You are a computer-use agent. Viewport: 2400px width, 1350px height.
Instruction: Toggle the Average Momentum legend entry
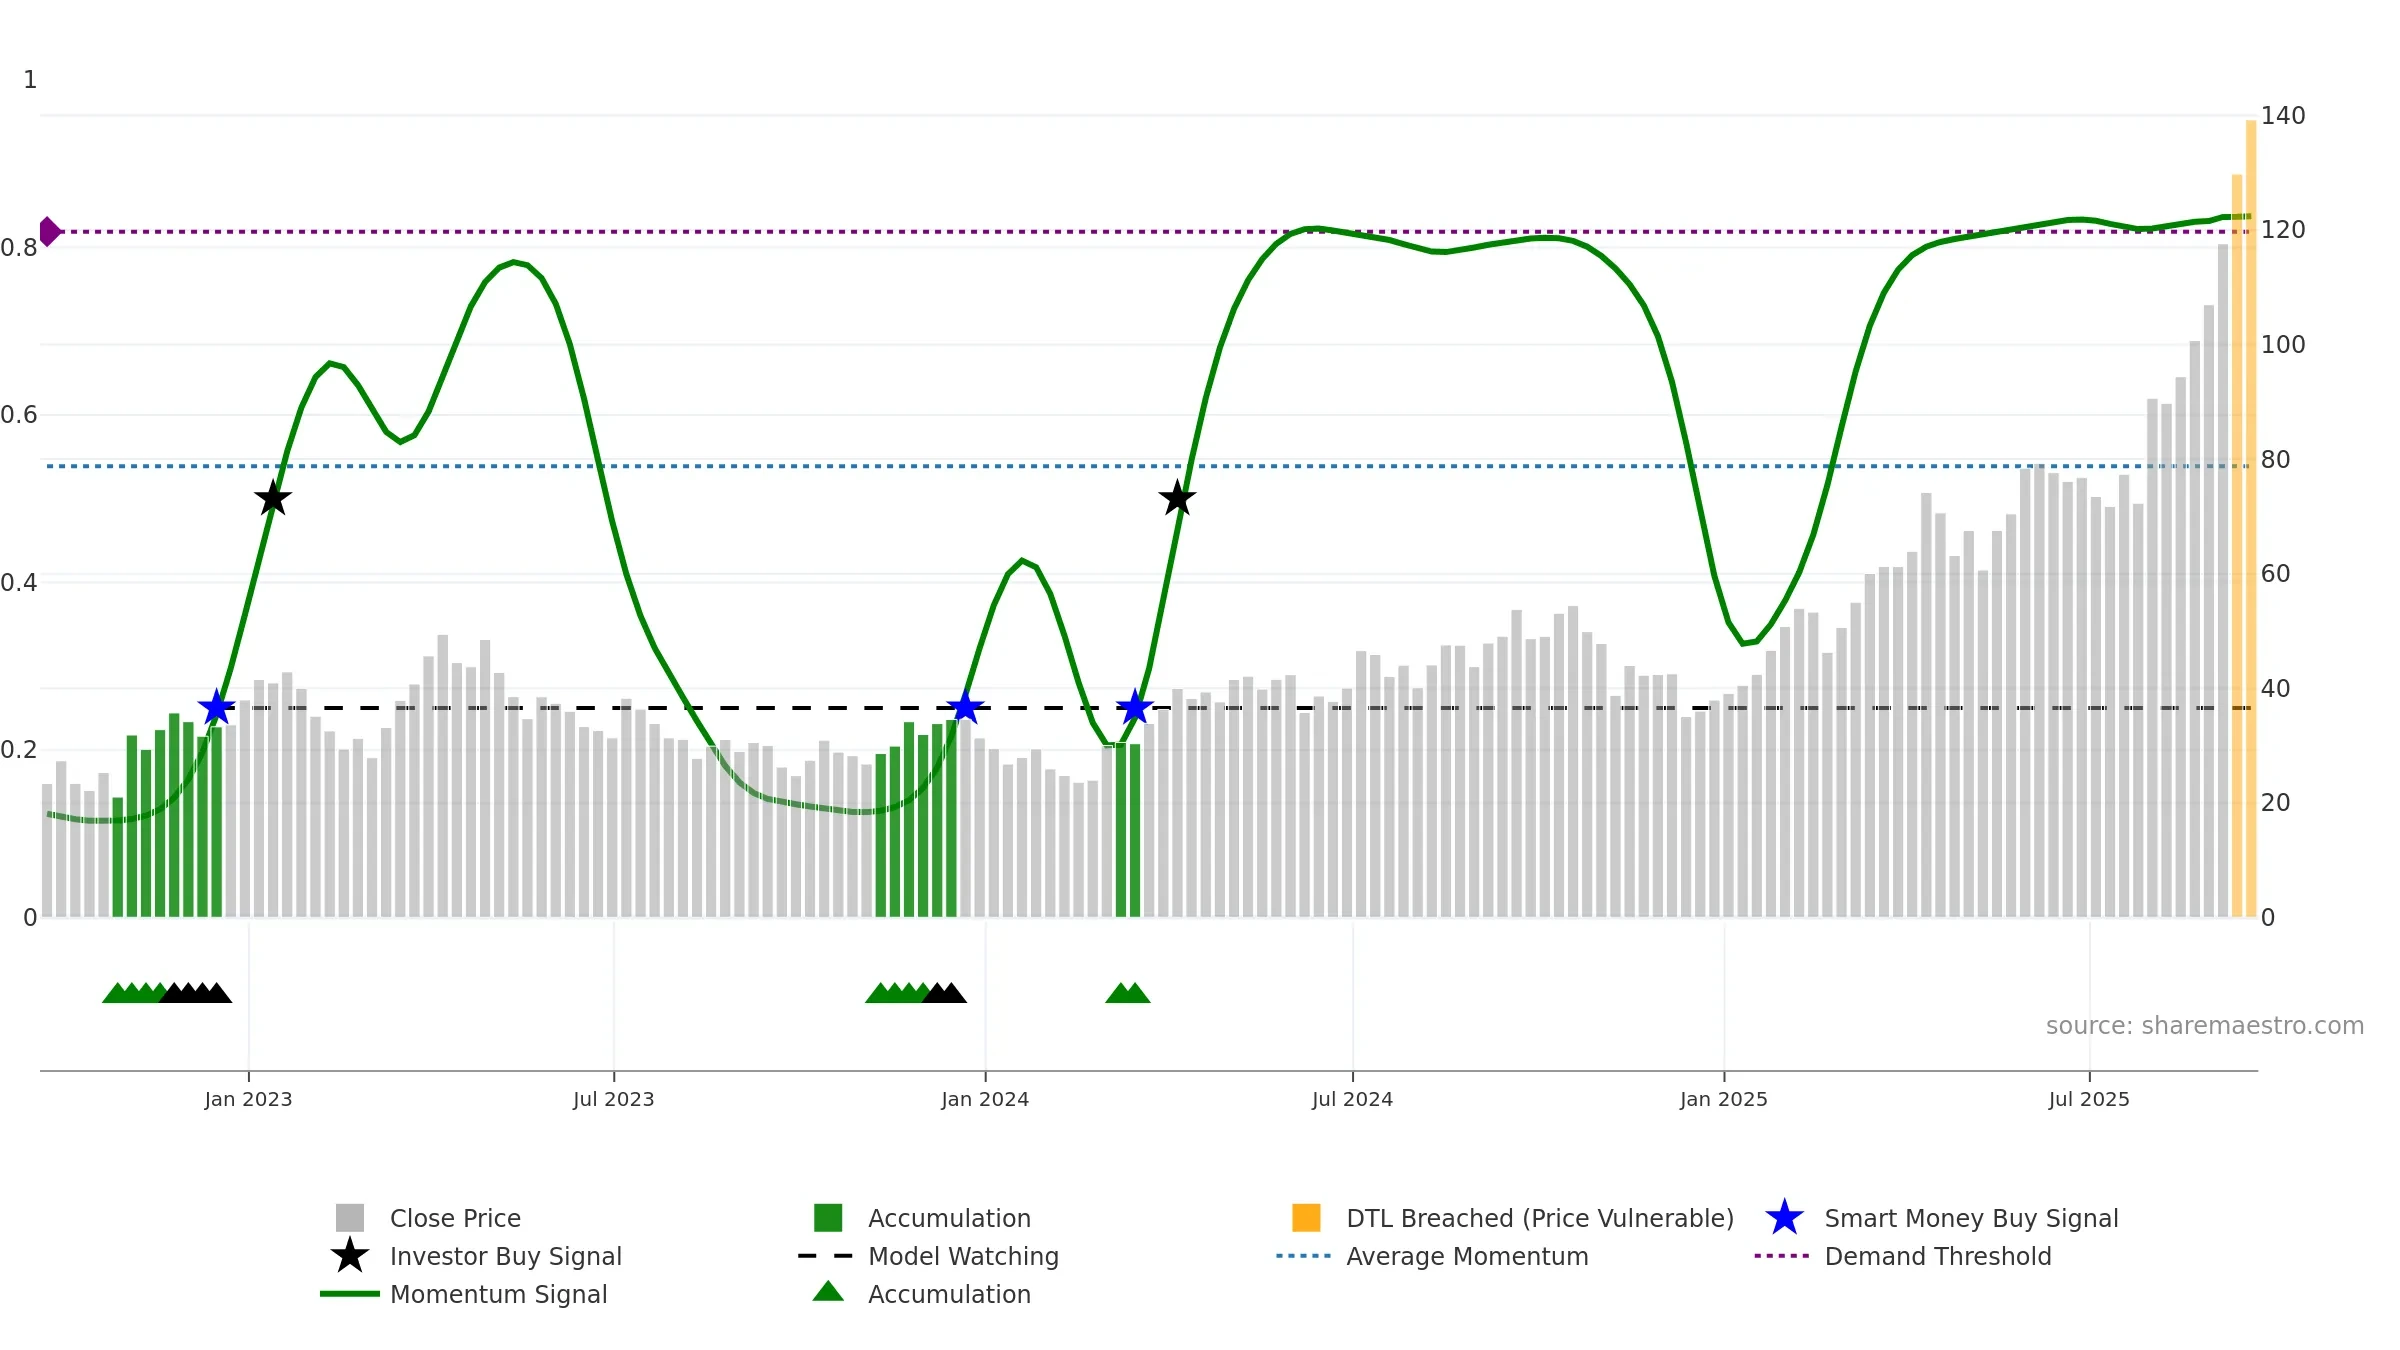pyautogui.click(x=1466, y=1256)
